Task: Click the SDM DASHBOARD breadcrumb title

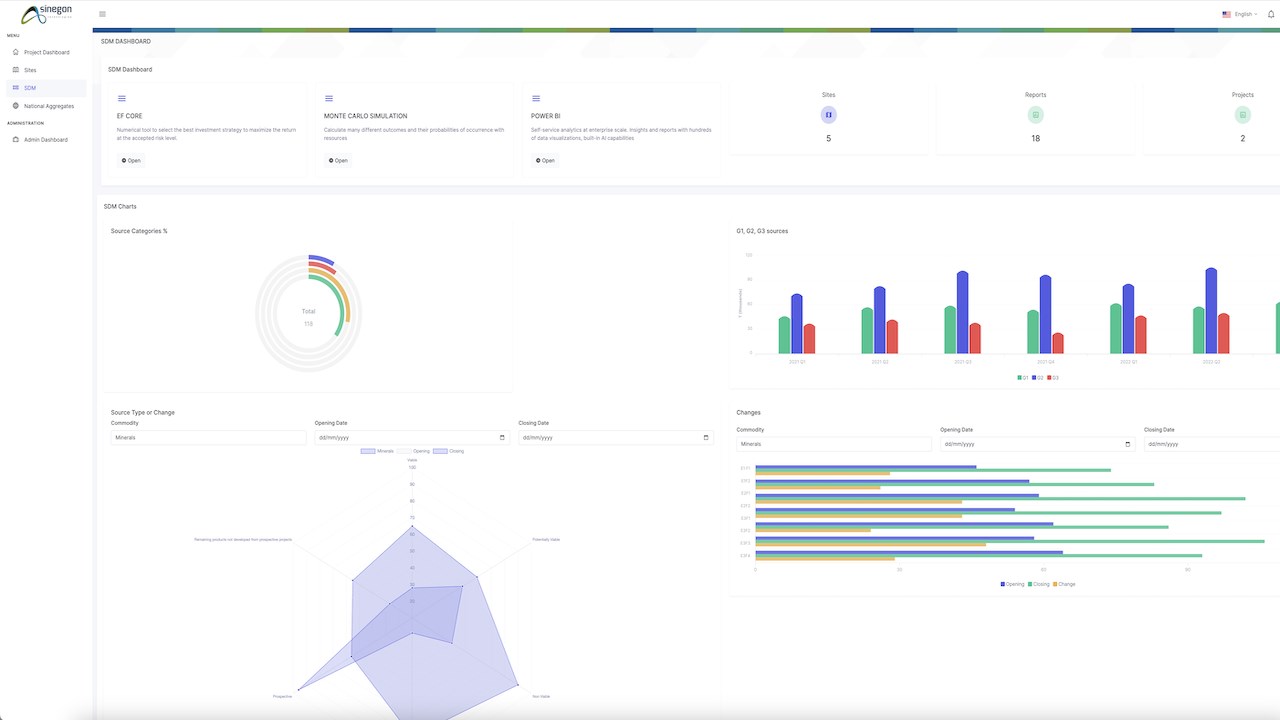Action: [x=126, y=41]
